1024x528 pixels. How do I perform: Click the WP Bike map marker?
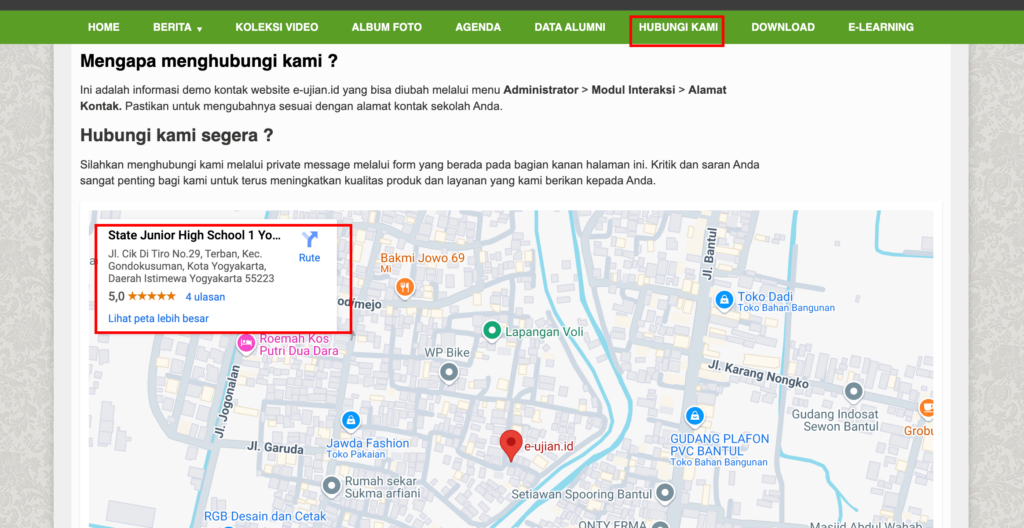tap(449, 373)
